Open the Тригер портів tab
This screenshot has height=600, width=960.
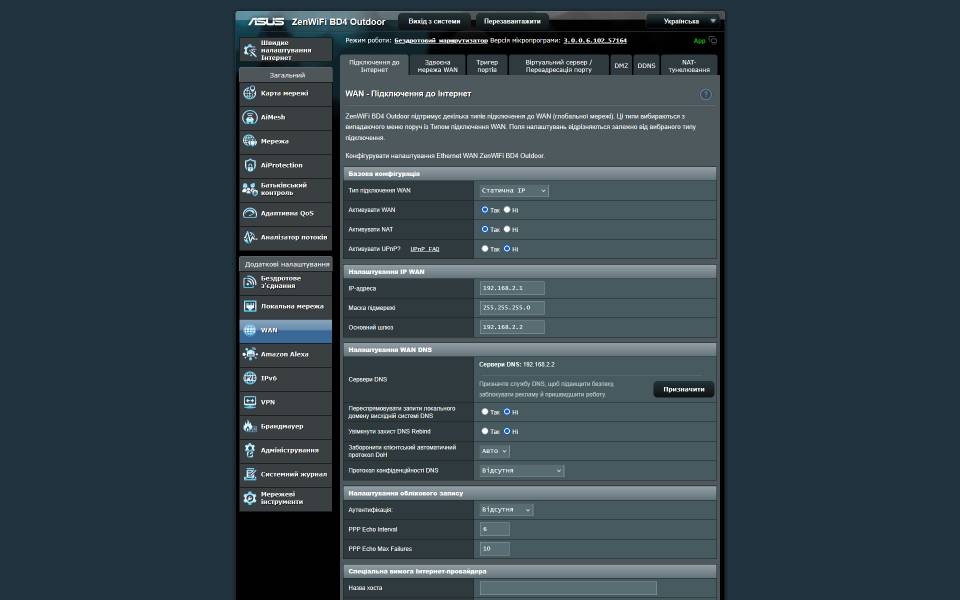coord(487,65)
